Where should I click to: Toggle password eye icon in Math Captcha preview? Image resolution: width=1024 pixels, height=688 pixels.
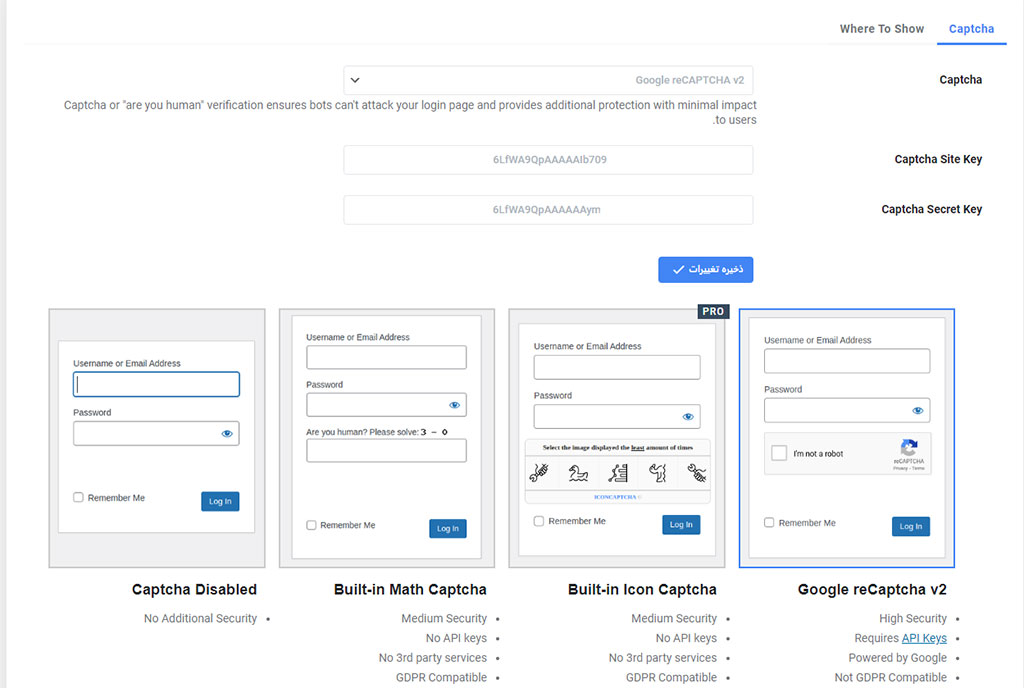pyautogui.click(x=455, y=405)
